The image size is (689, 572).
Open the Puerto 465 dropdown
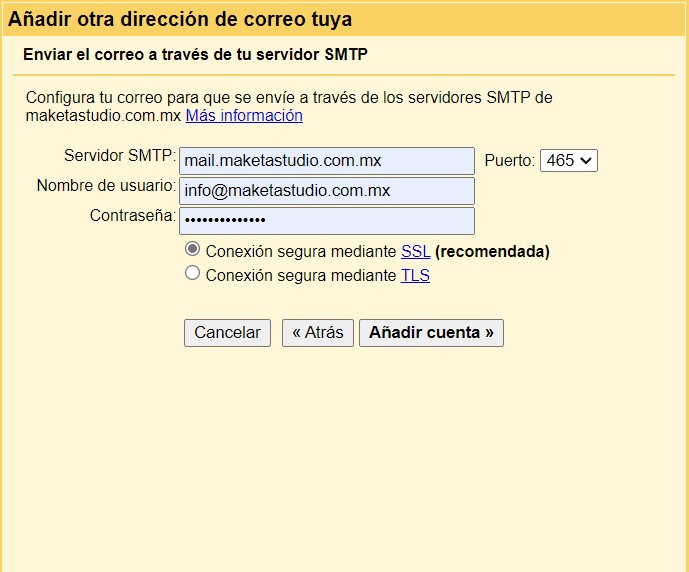568,160
